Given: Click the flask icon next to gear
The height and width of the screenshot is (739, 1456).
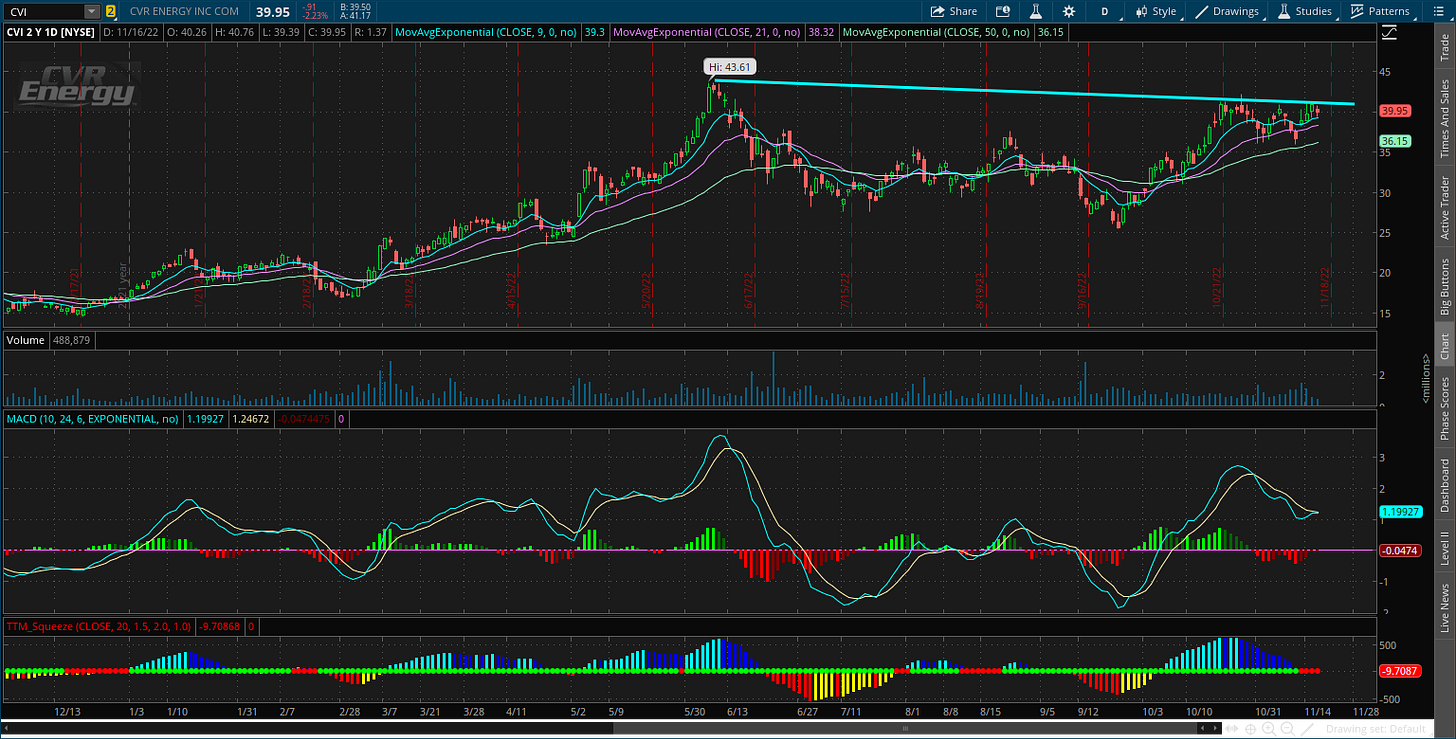Looking at the screenshot, I should [1037, 11].
